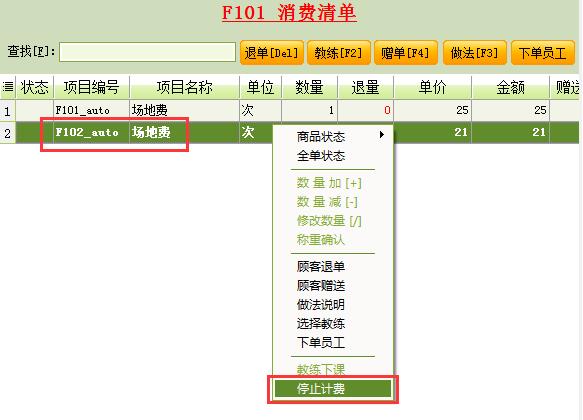Viewport: 583px width, 420px height.
Task: Click 下单员工 in the context menu
Action: click(321, 342)
